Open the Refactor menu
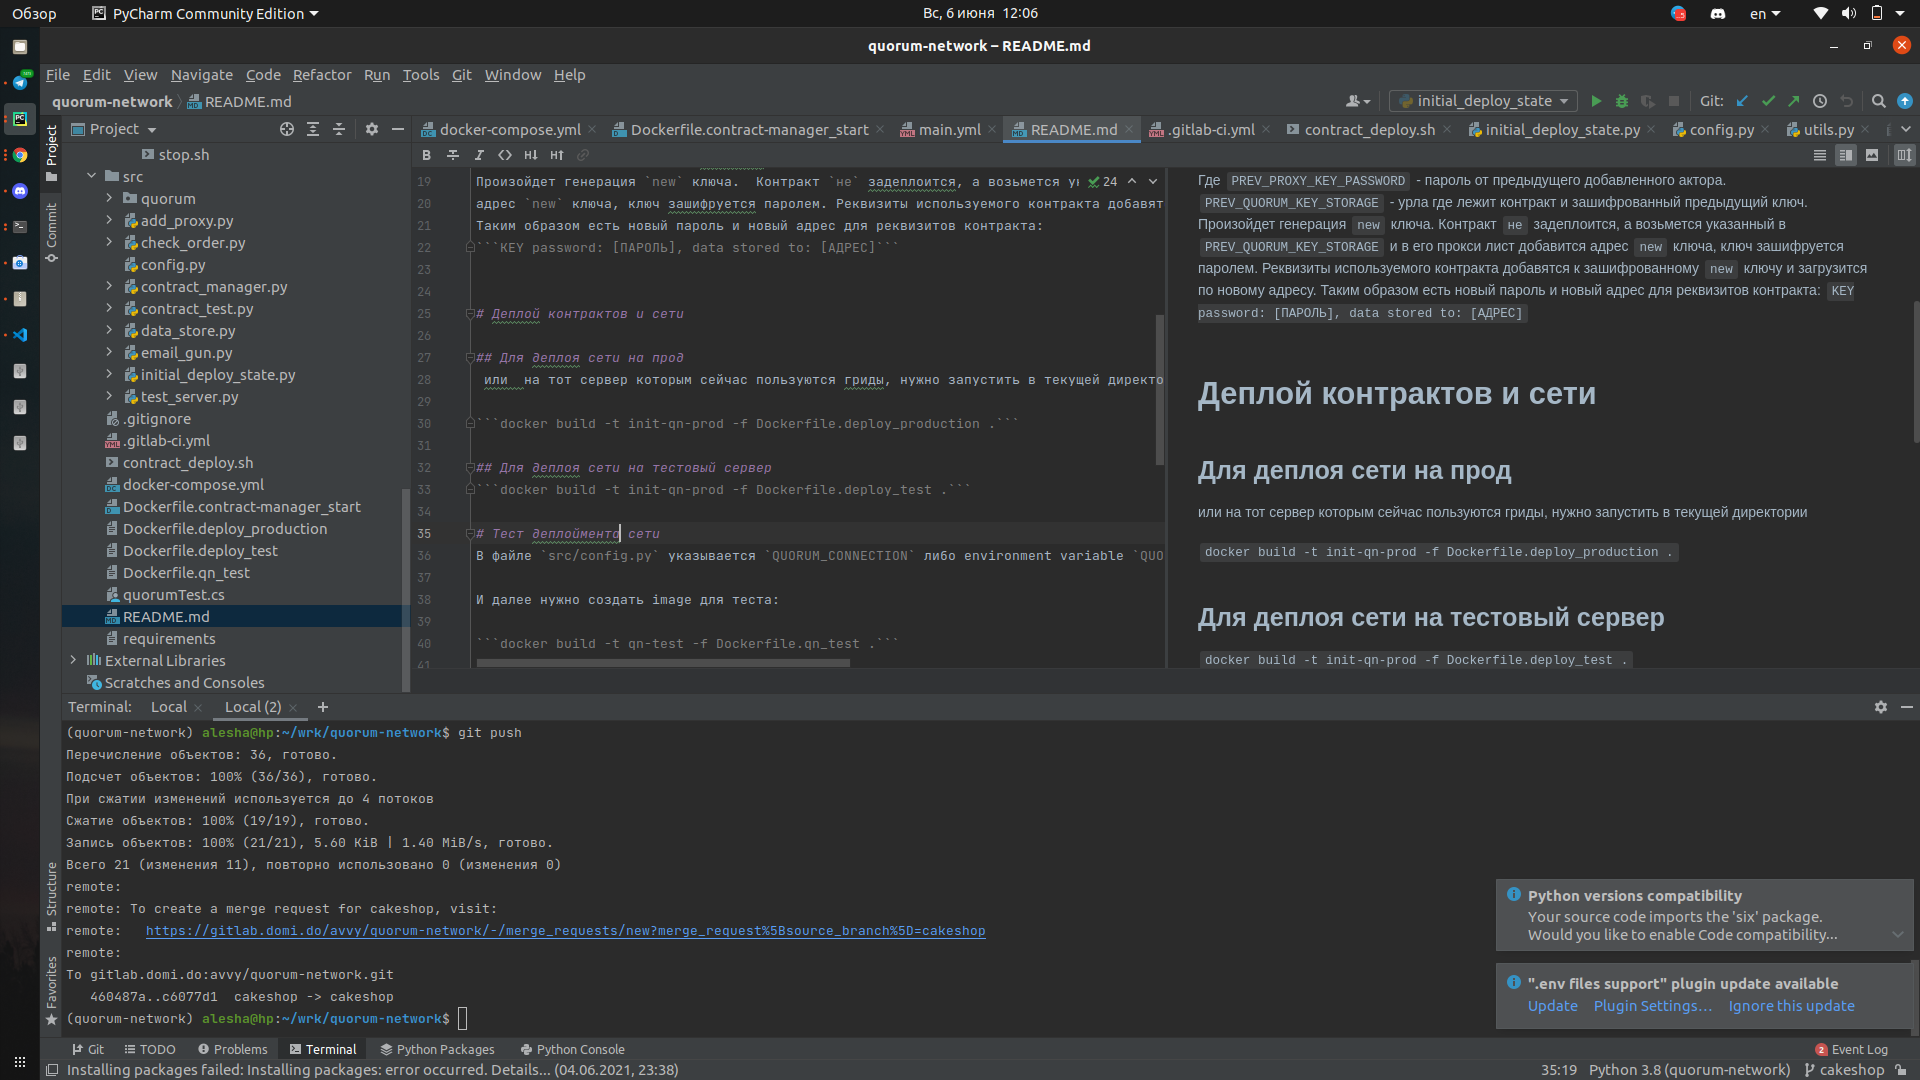The width and height of the screenshot is (1920, 1080). click(322, 75)
